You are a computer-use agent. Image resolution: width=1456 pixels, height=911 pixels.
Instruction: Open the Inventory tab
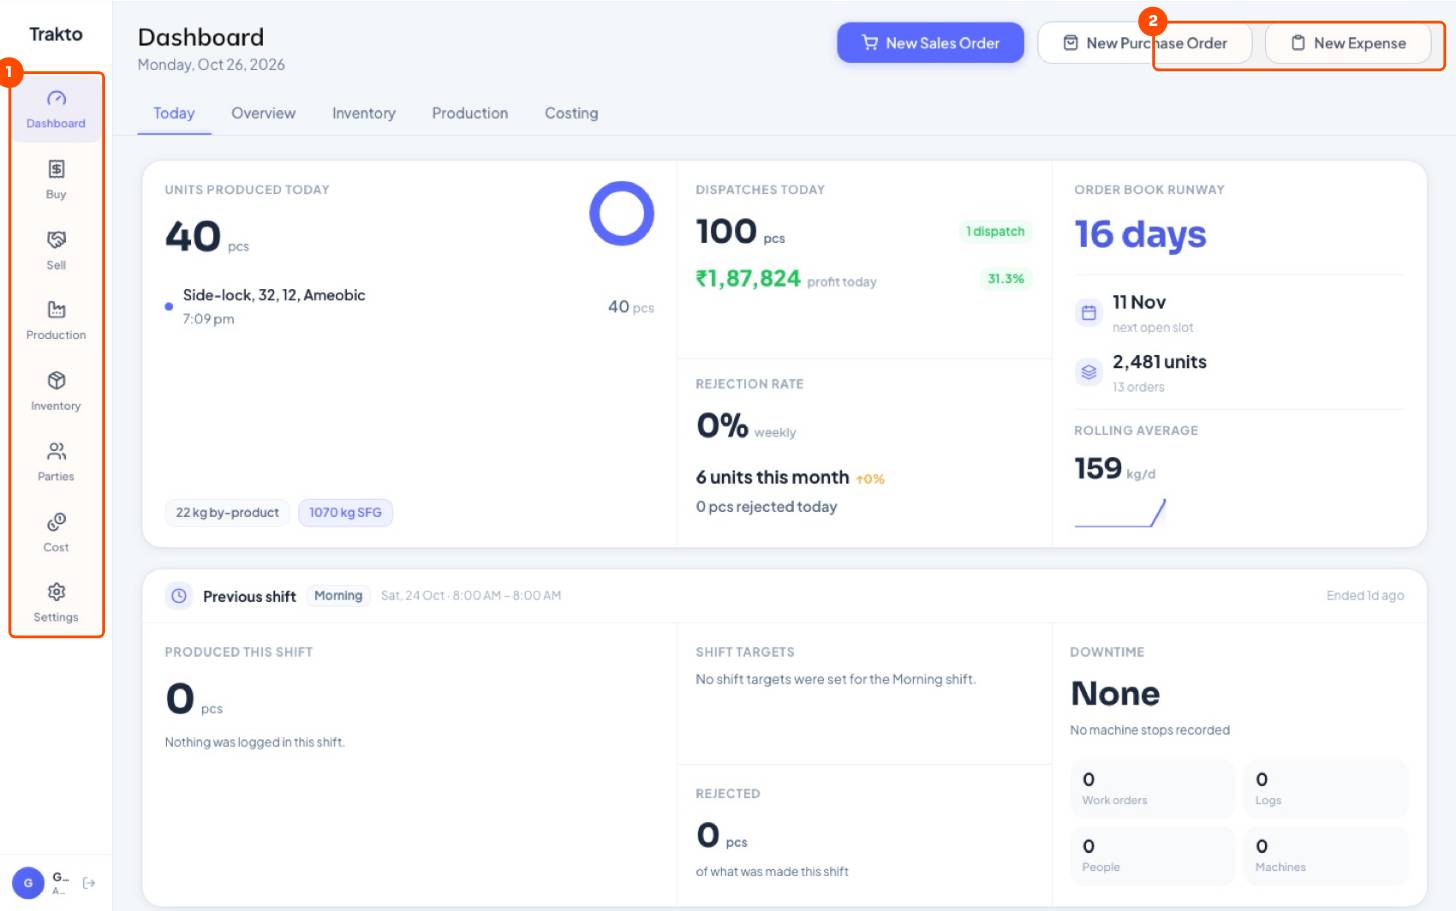[364, 113]
